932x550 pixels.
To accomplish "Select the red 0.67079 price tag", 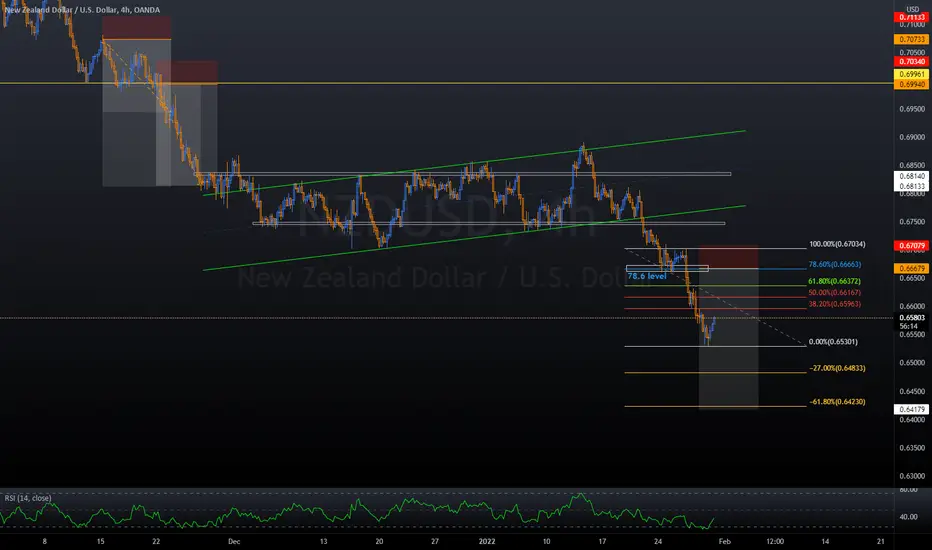I will click(x=912, y=246).
